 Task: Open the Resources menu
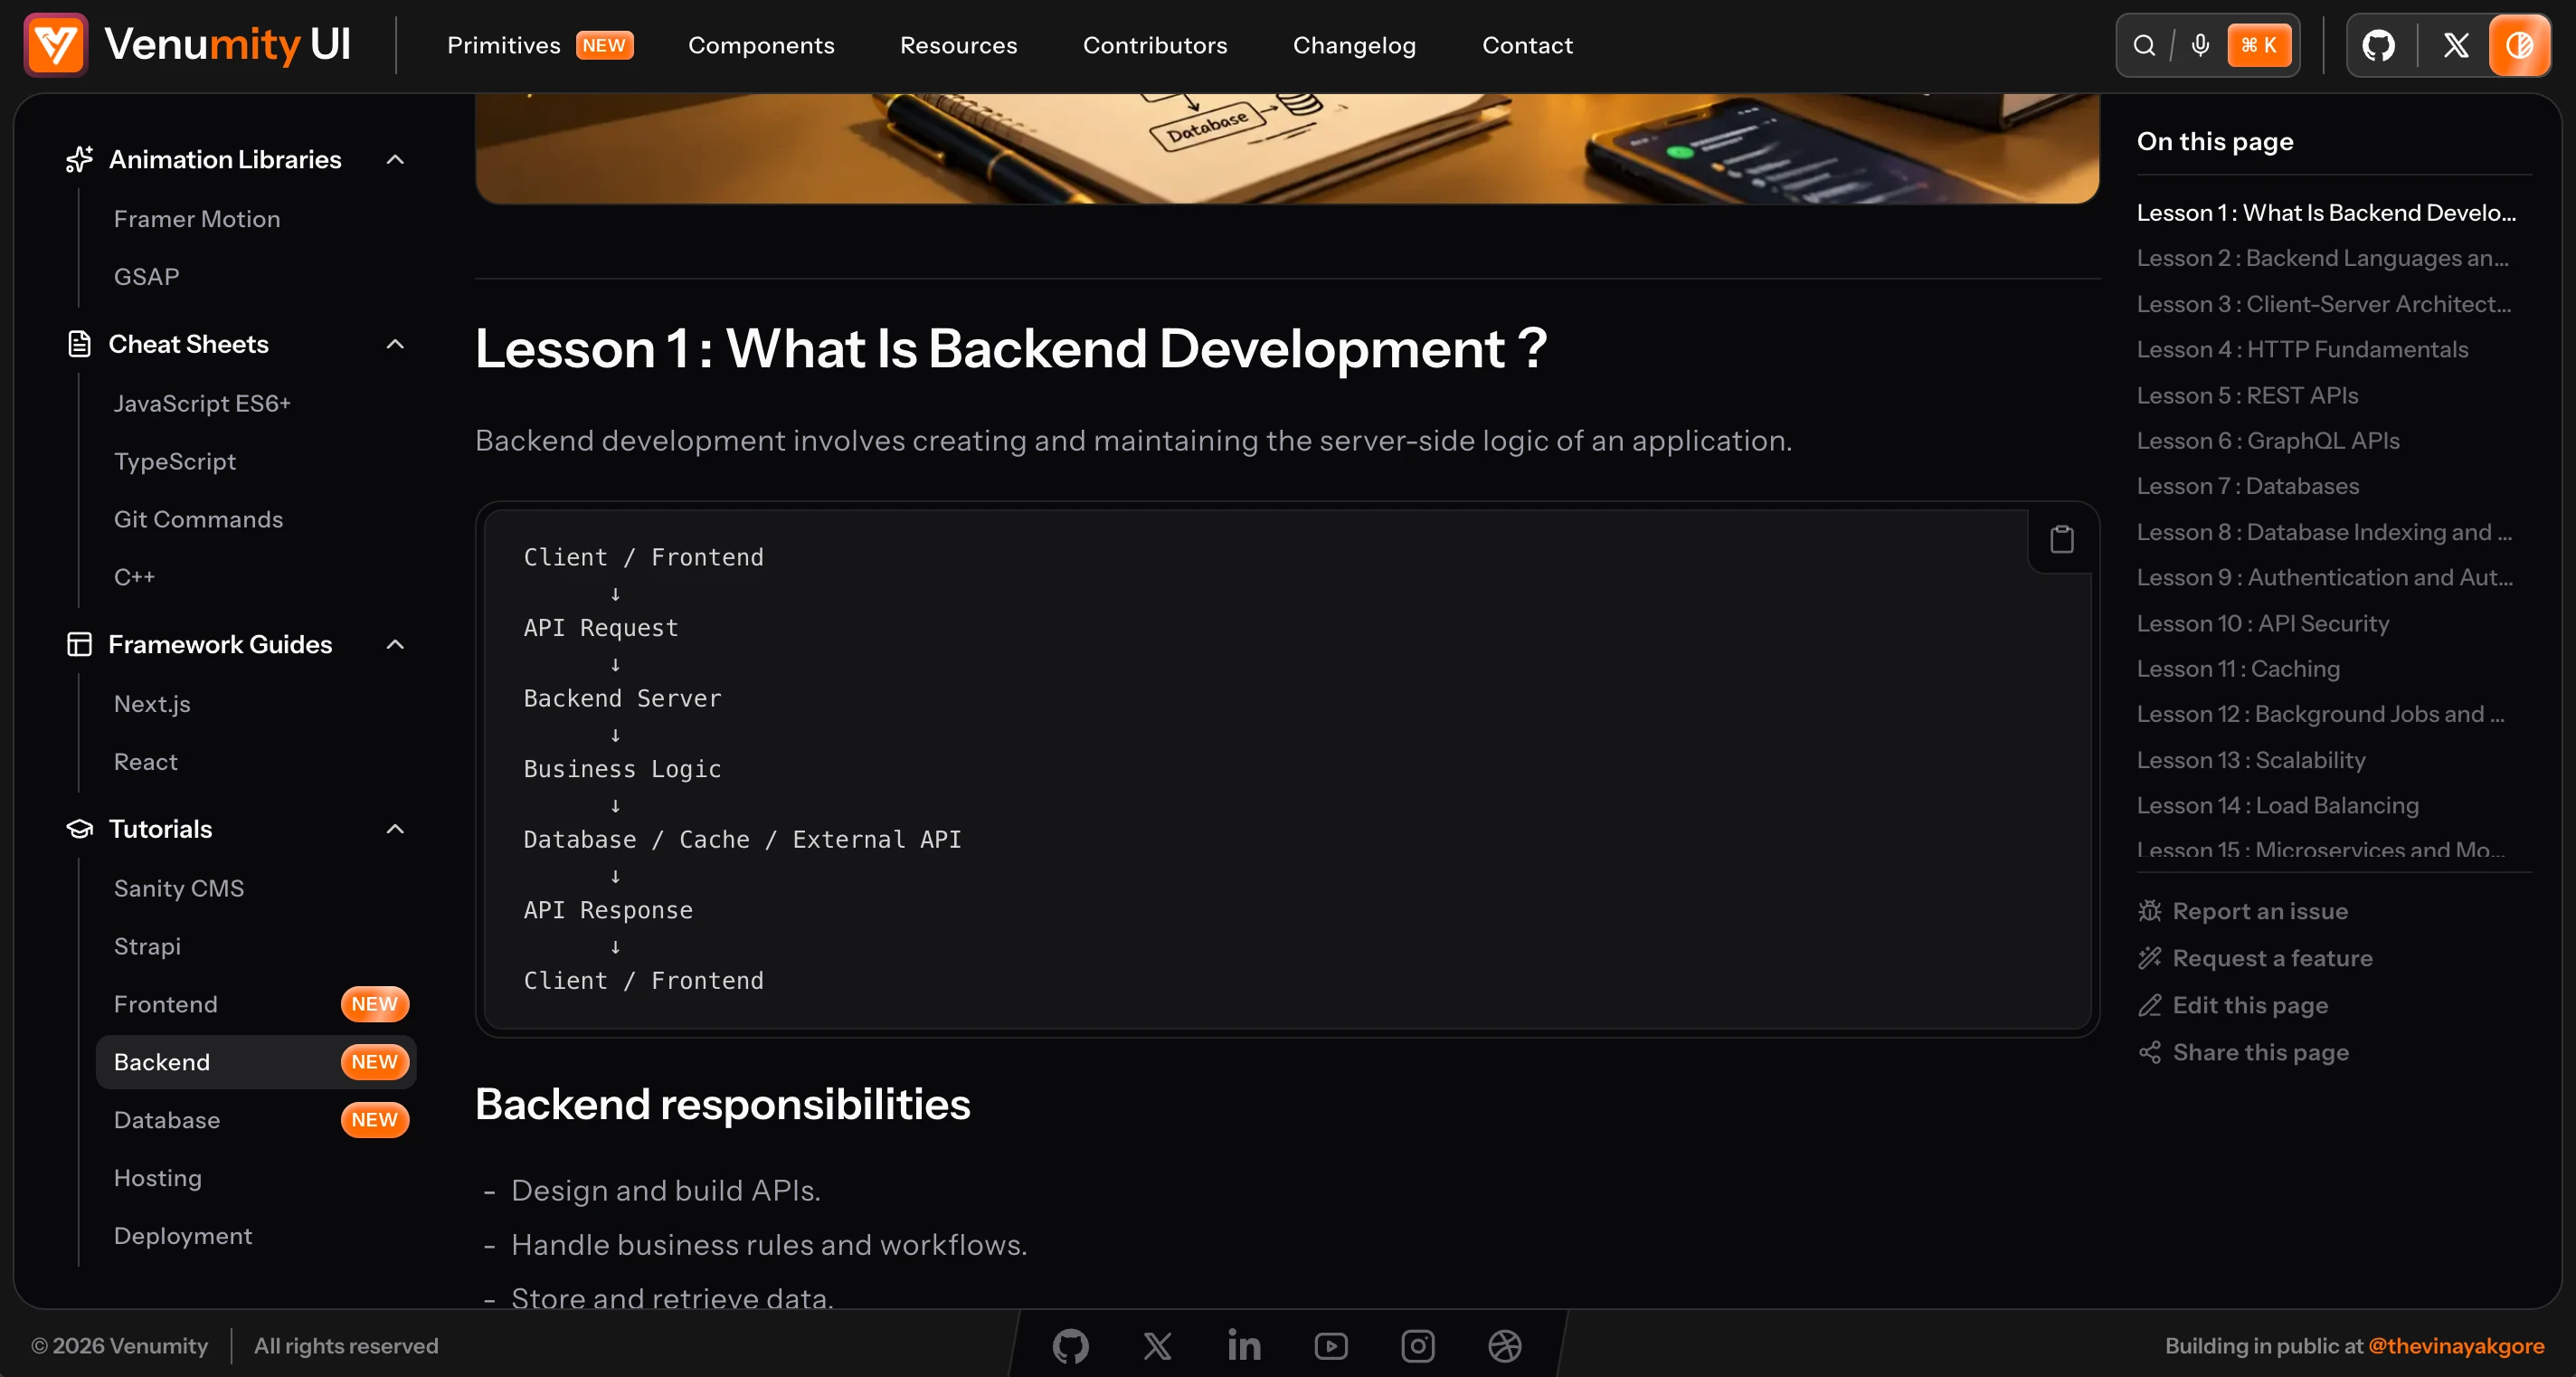point(958,45)
